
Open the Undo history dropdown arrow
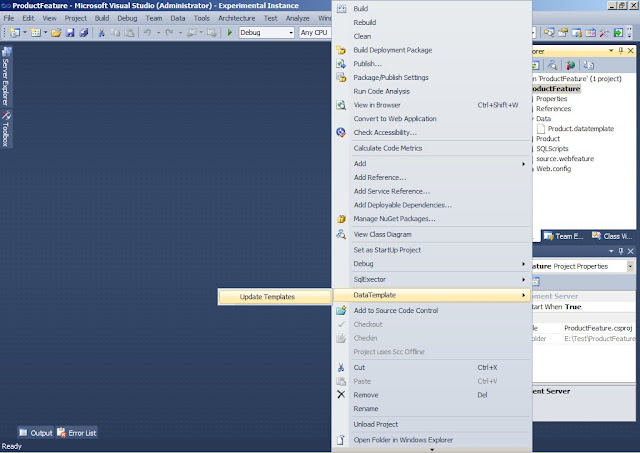pos(158,33)
